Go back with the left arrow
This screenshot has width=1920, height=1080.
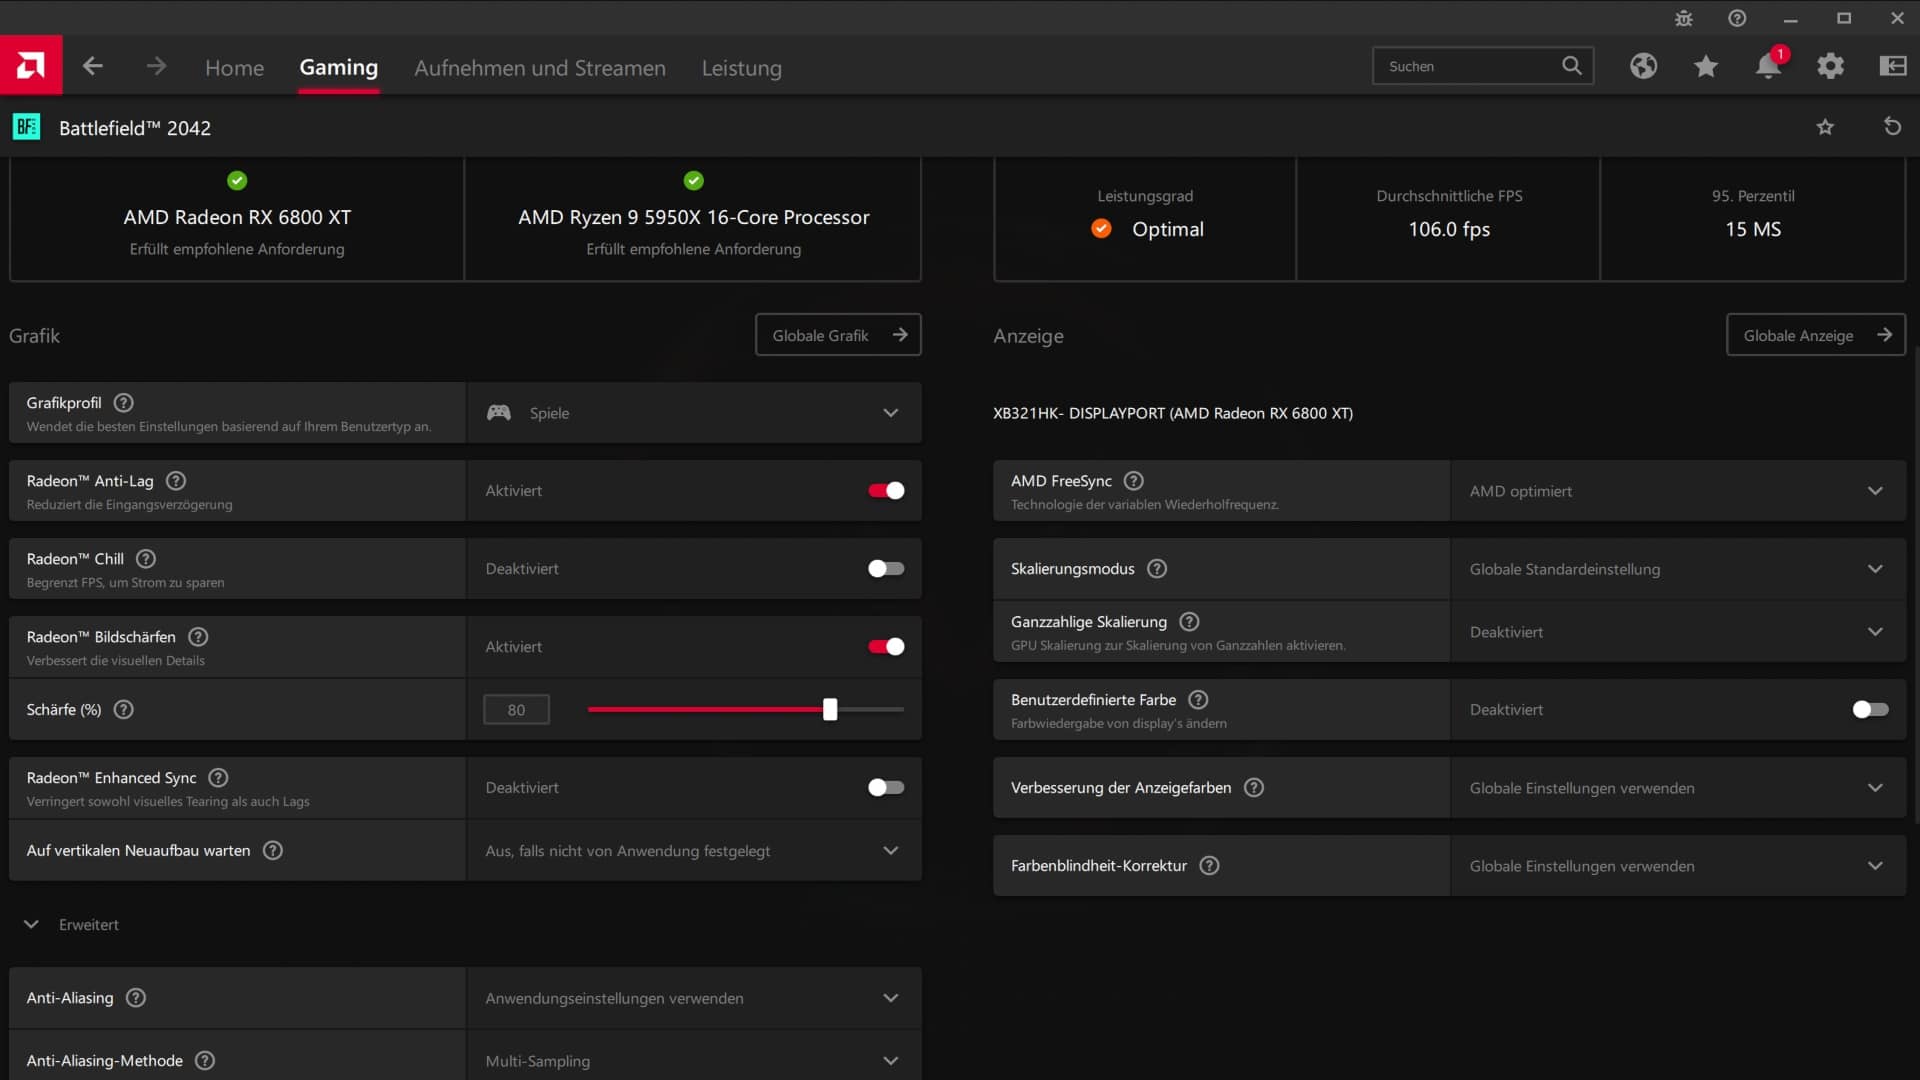pos(93,66)
